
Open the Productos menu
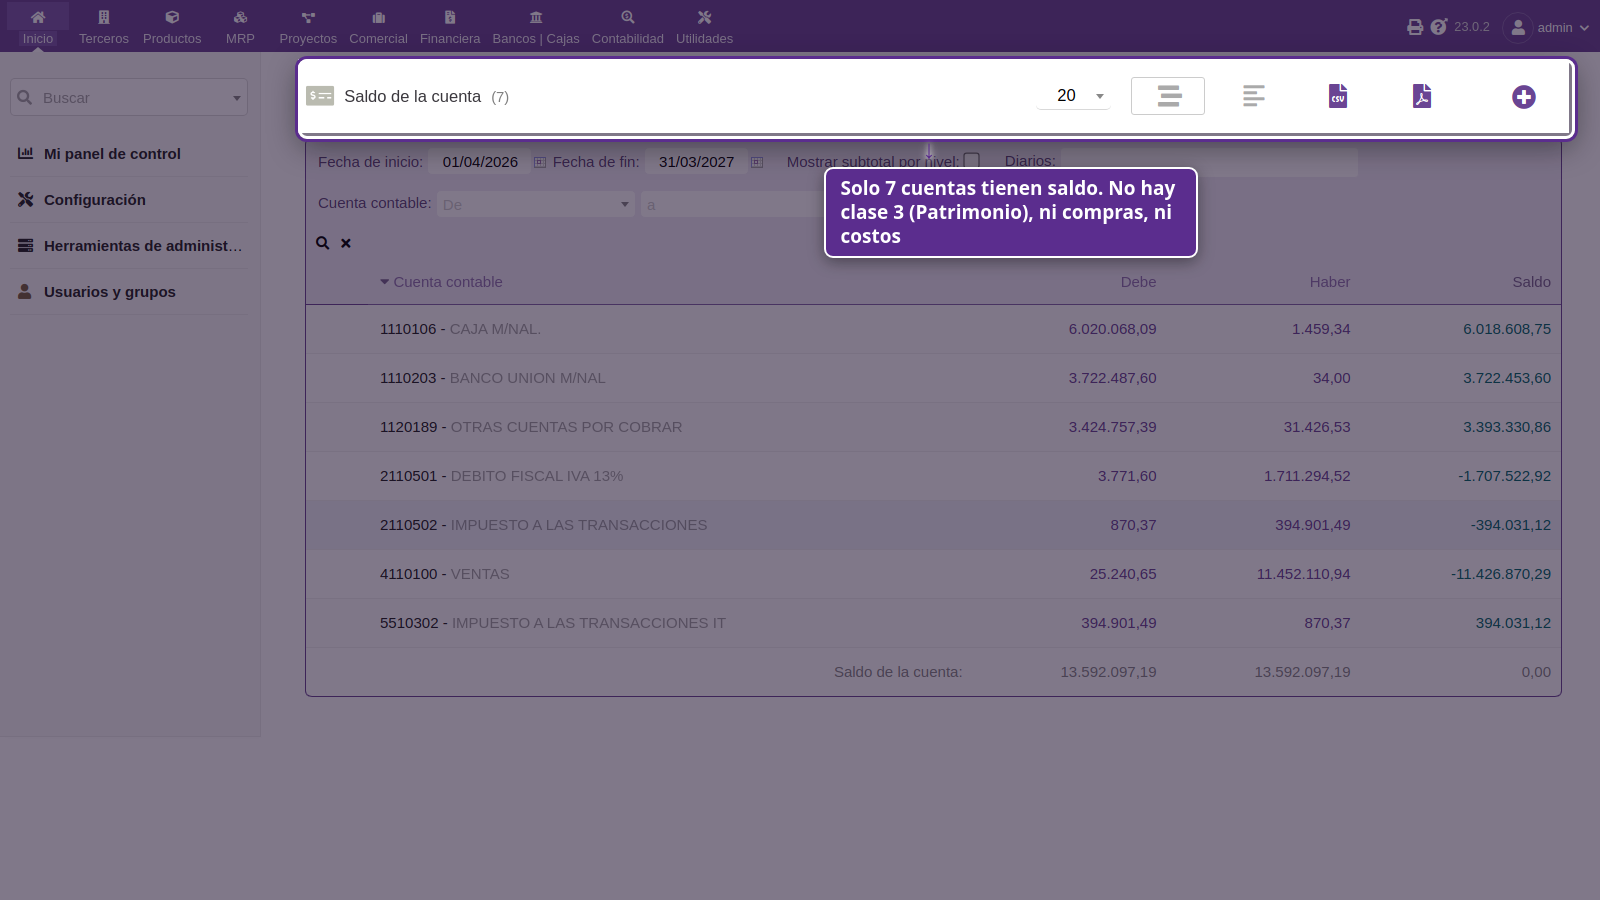172,27
